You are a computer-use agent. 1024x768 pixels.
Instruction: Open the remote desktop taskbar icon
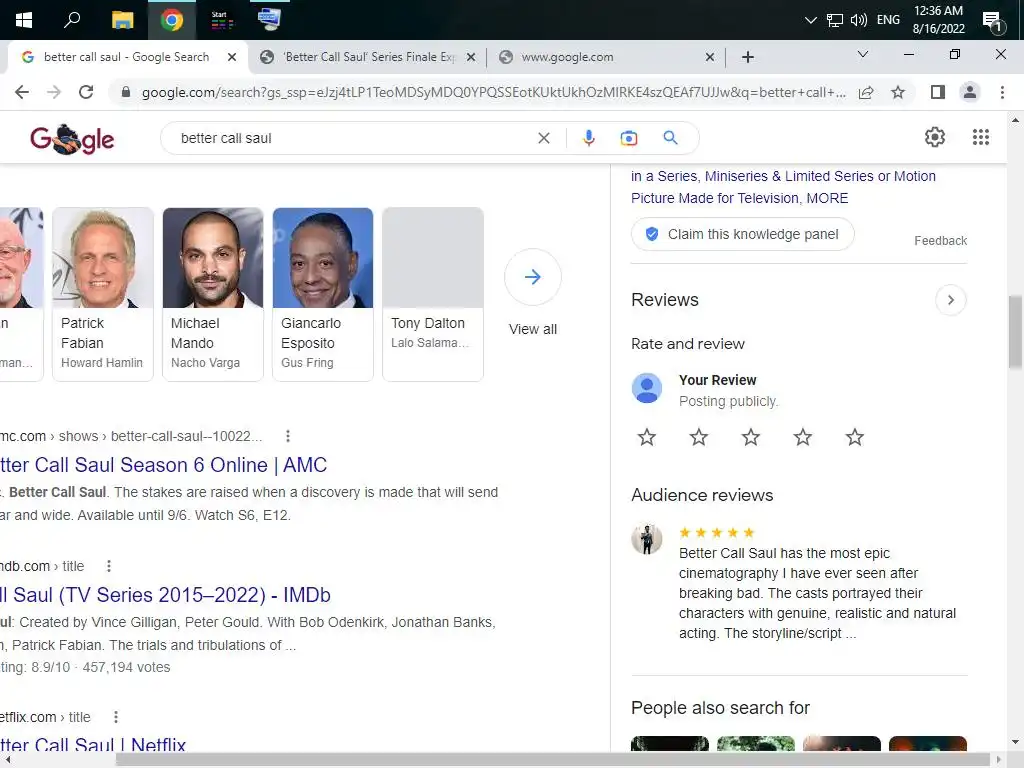pyautogui.click(x=269, y=20)
